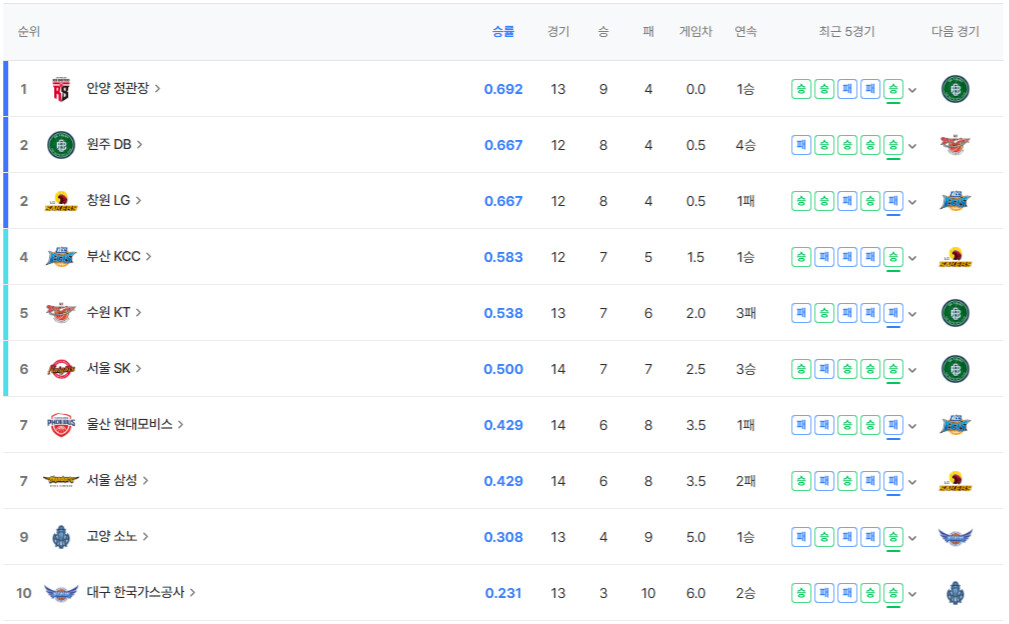Expand recent games for 수원 KT
Viewport: 1009px width, 624px height.
[912, 314]
